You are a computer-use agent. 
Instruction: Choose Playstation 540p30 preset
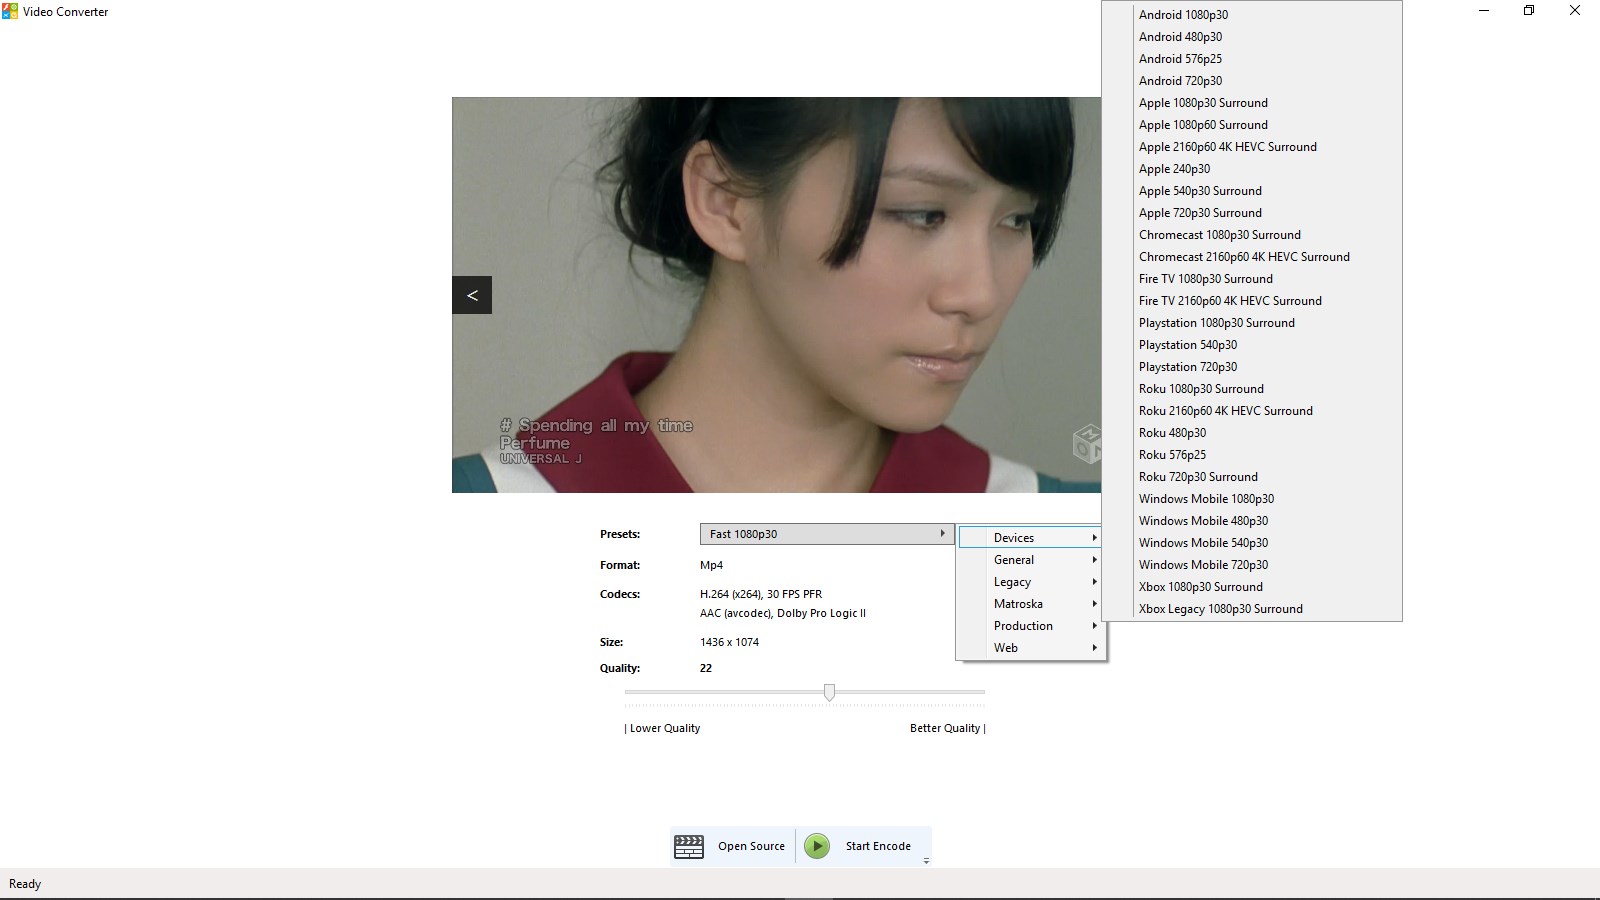click(x=1252, y=345)
